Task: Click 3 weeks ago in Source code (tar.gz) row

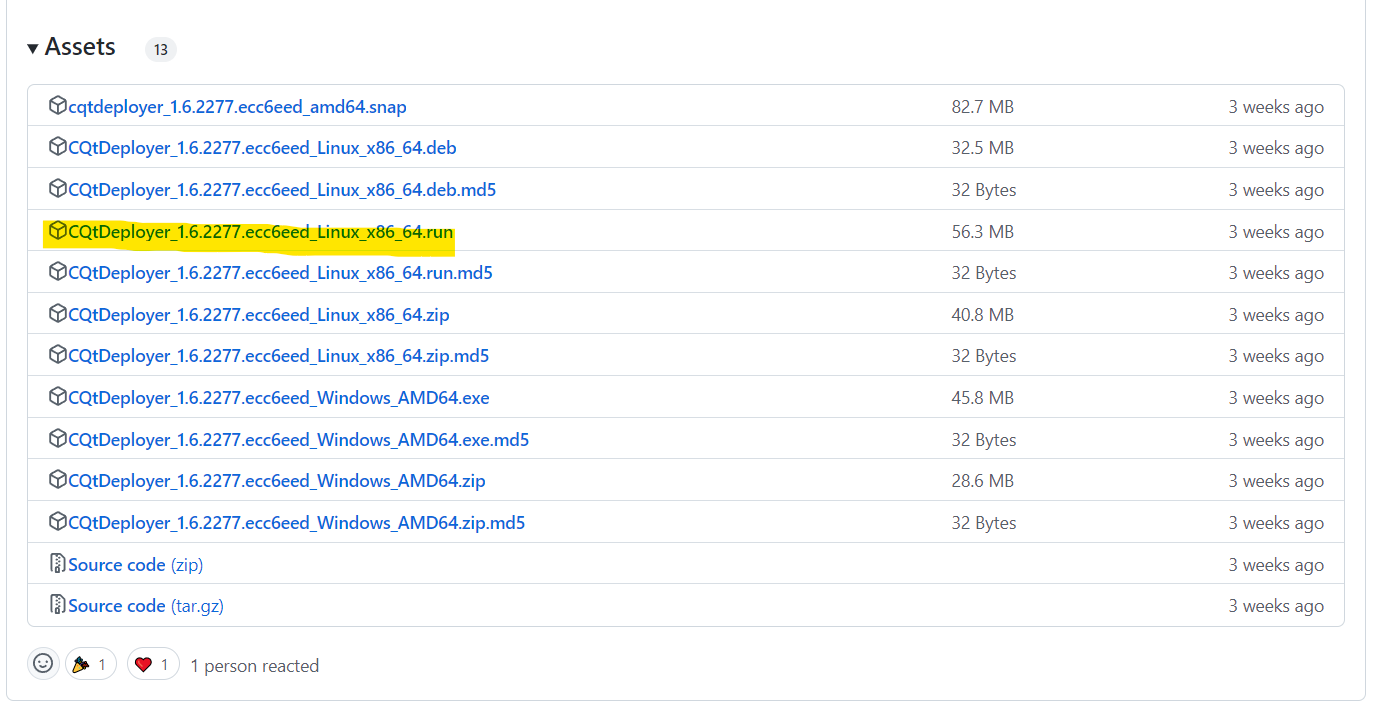Action: pos(1276,606)
